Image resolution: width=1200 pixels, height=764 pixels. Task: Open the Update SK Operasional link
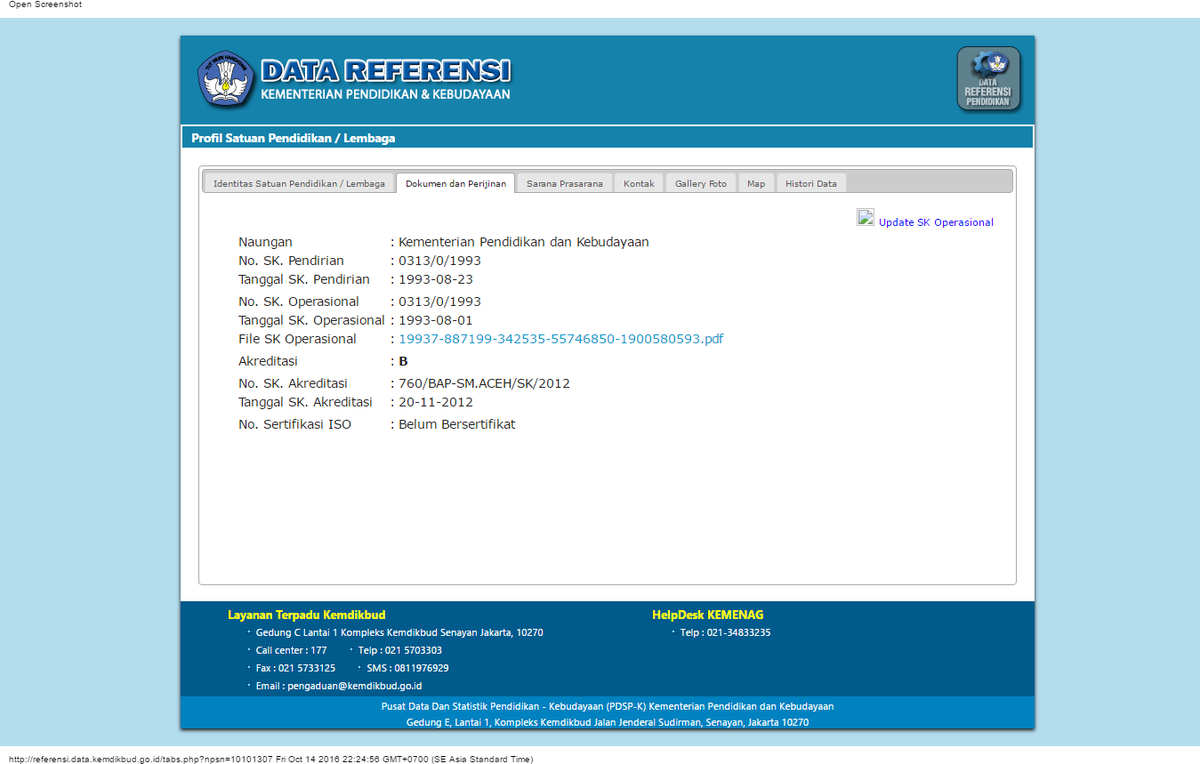pyautogui.click(x=936, y=222)
